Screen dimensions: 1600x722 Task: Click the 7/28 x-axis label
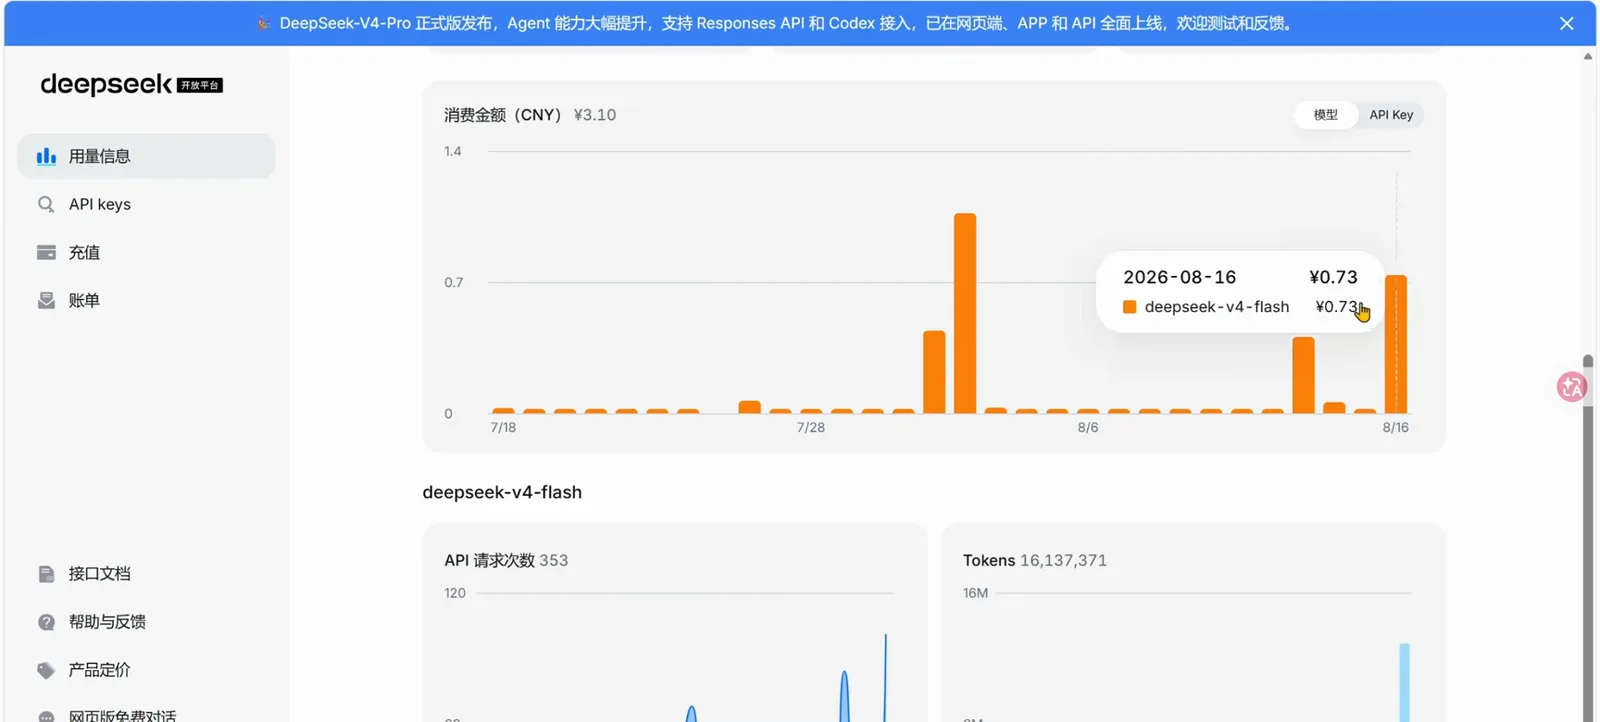[x=811, y=427]
